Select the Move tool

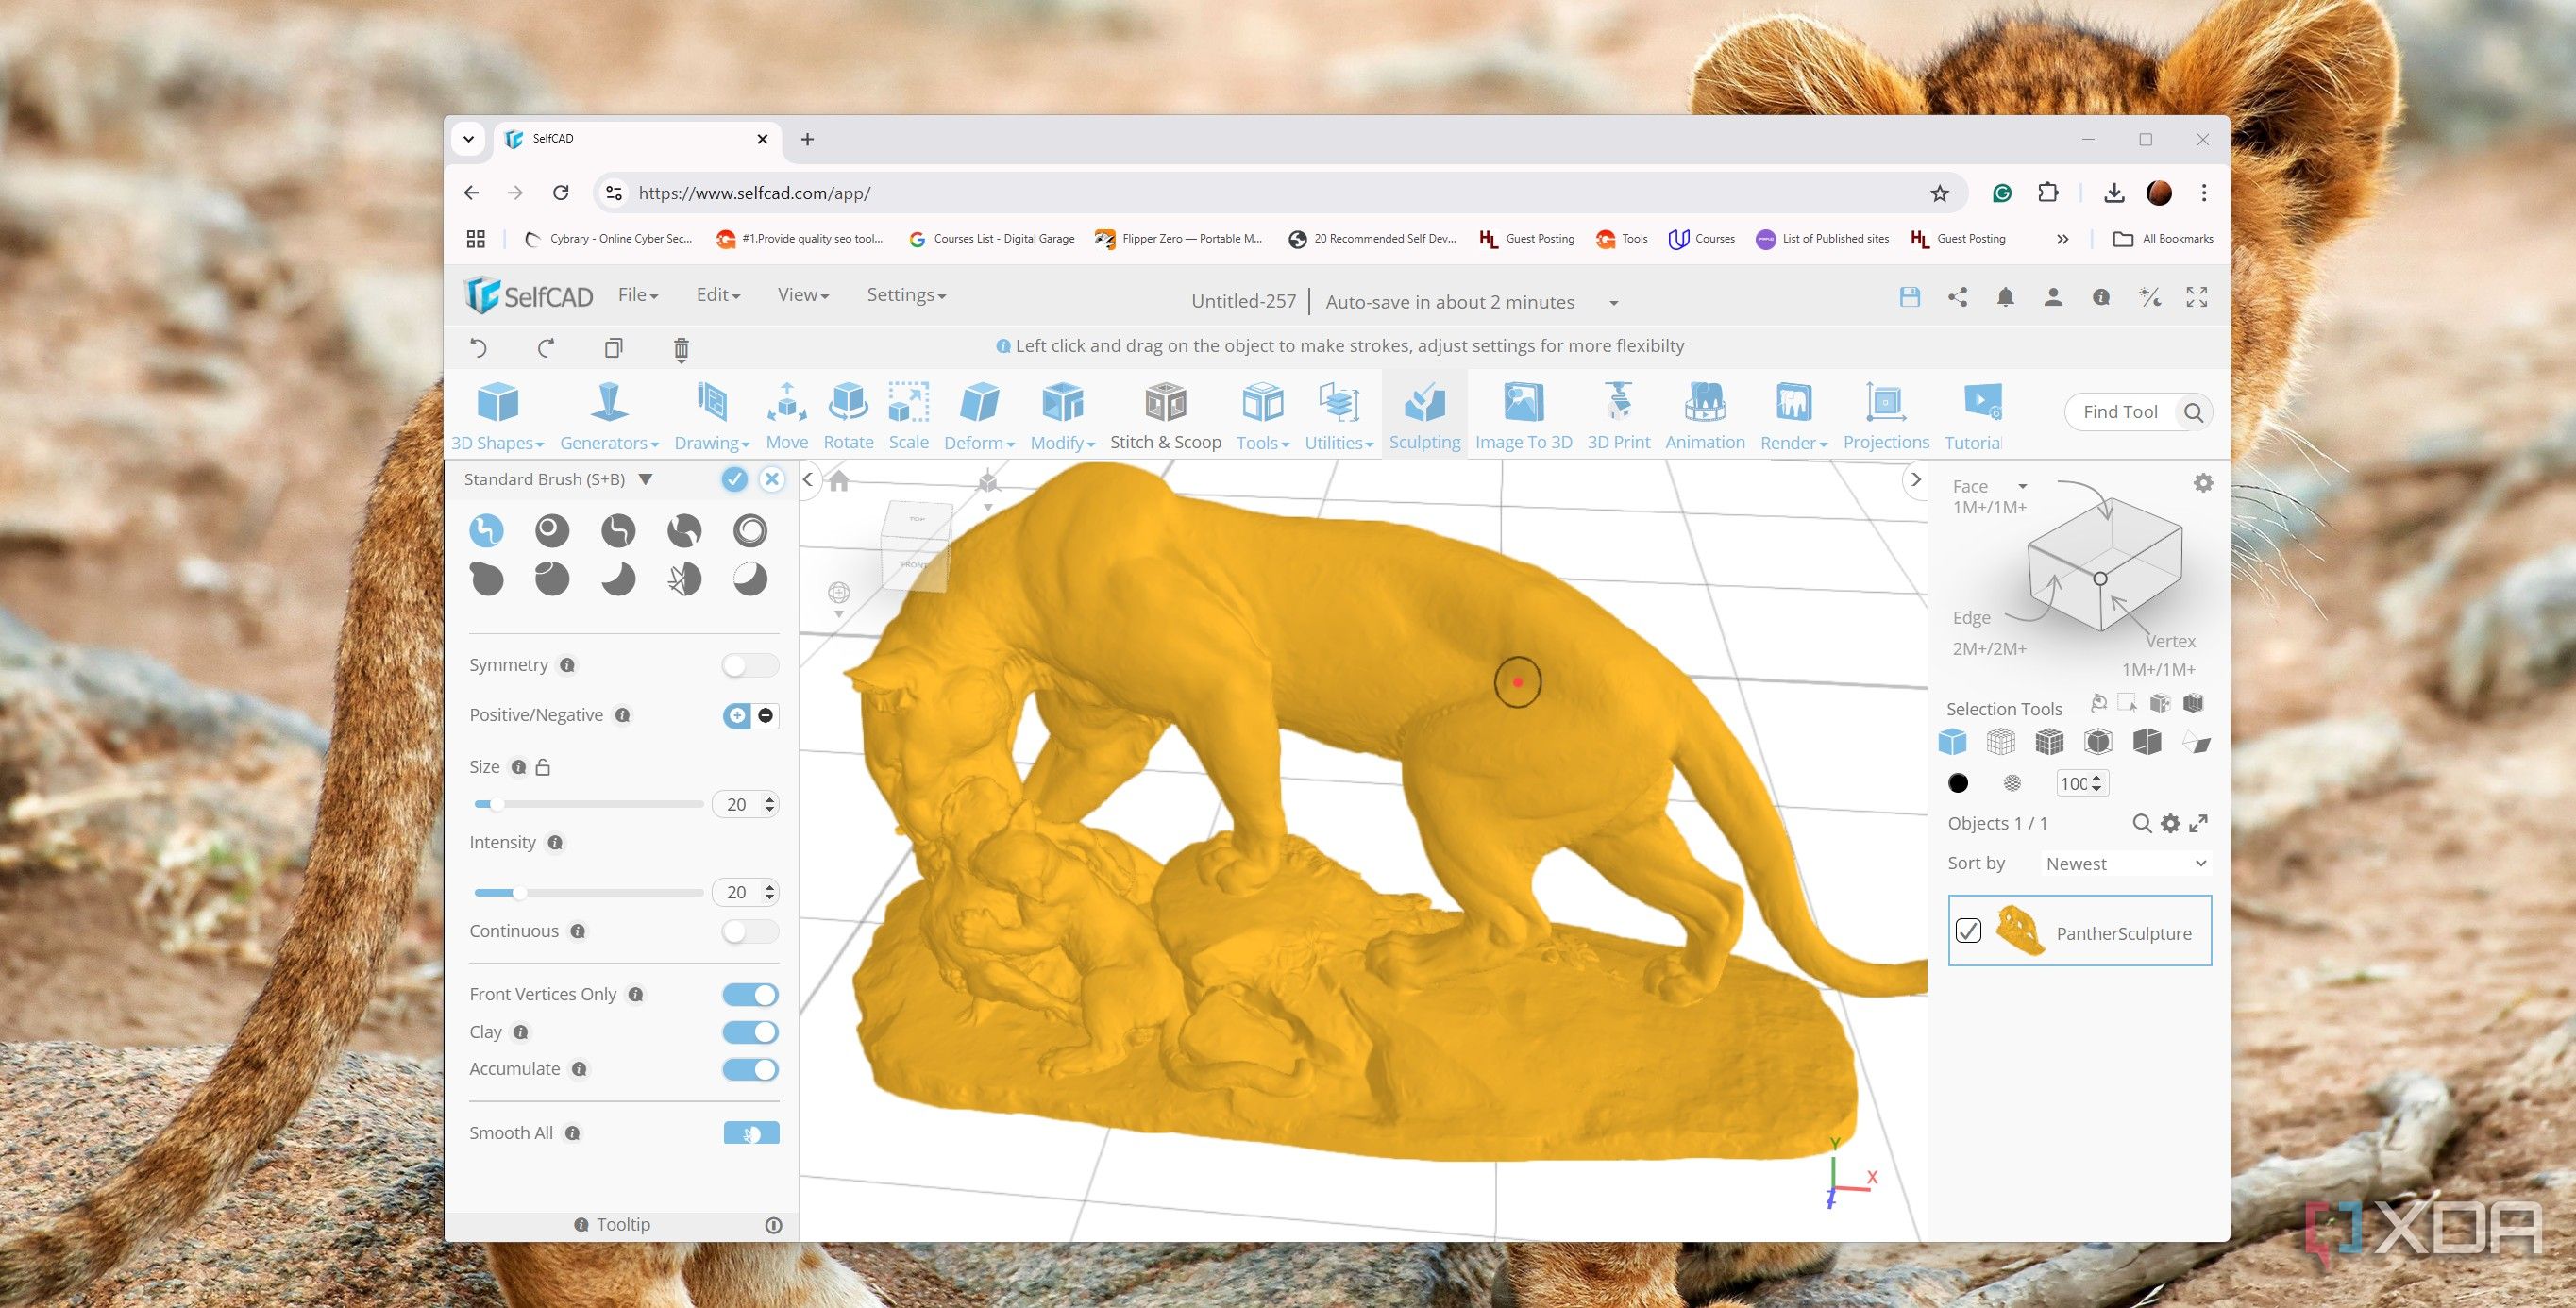pyautogui.click(x=786, y=415)
